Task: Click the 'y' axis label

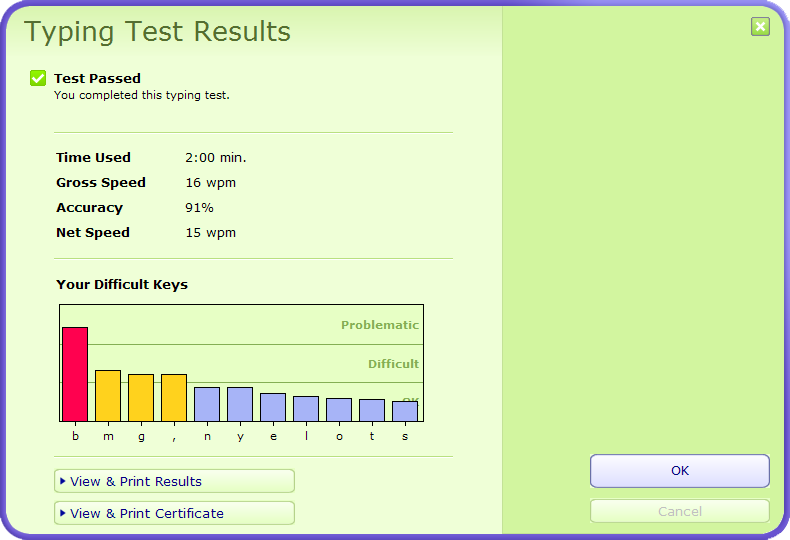Action: tap(240, 437)
